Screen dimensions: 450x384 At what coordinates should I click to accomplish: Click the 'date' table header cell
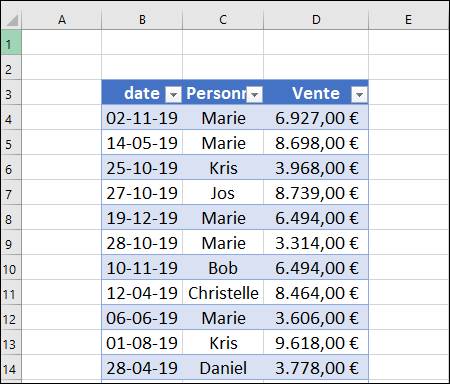click(x=142, y=92)
